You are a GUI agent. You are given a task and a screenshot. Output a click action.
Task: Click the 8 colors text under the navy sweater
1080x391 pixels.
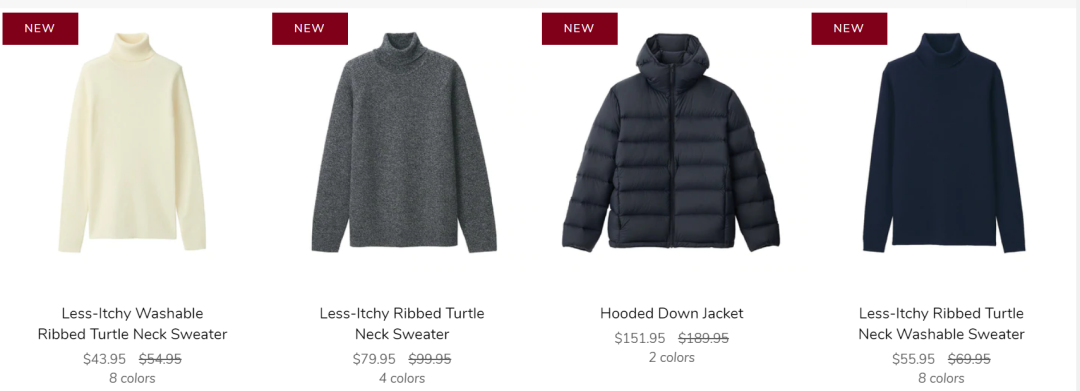click(x=941, y=378)
